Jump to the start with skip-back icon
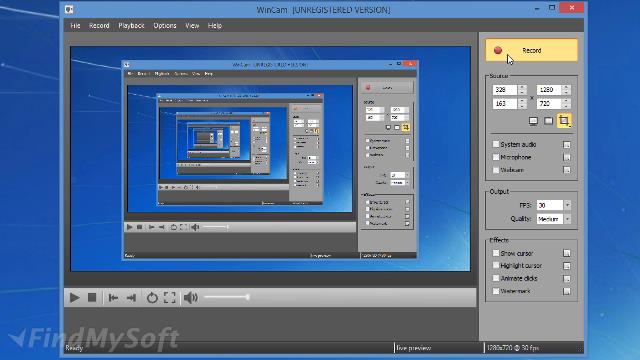Image resolution: width=640 pixels, height=360 pixels. coord(113,298)
